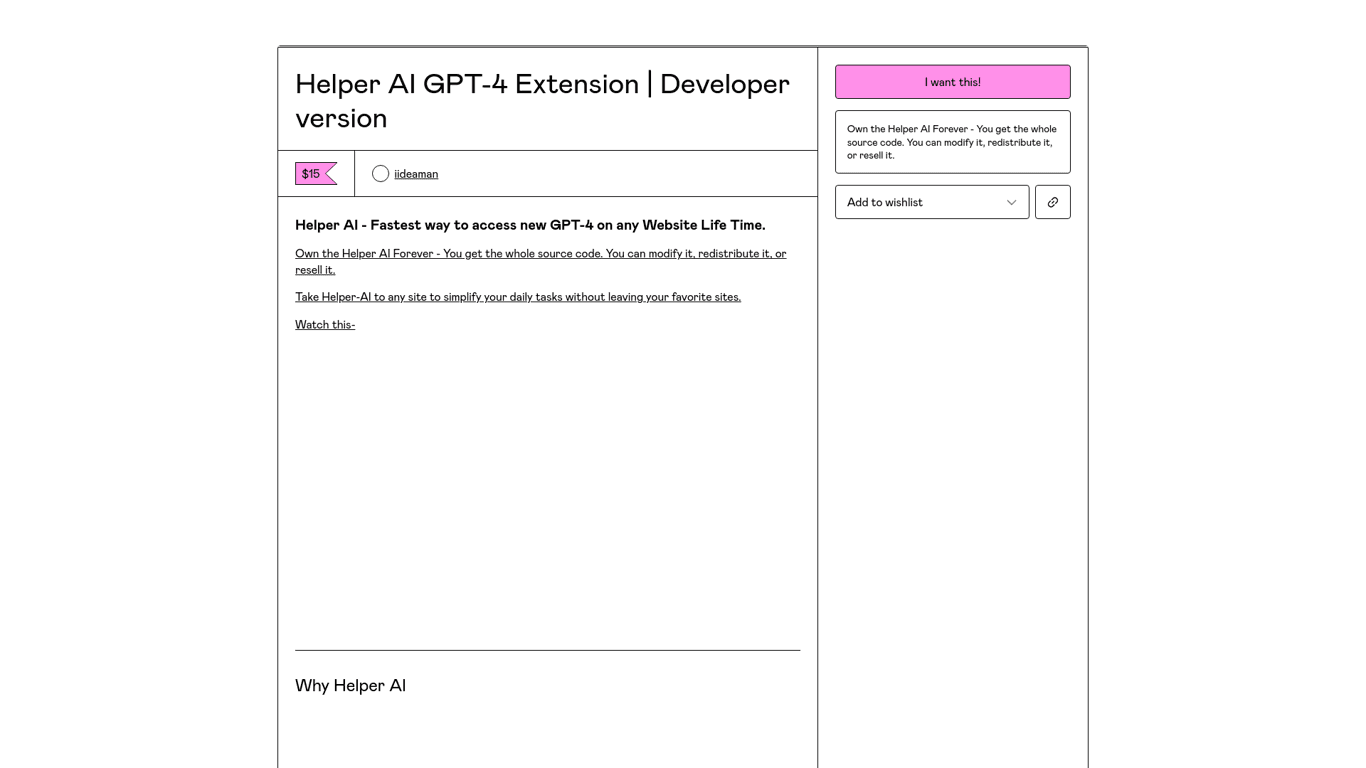Click the circular avatar toggle near seller name
1366x768 pixels.
coord(380,173)
